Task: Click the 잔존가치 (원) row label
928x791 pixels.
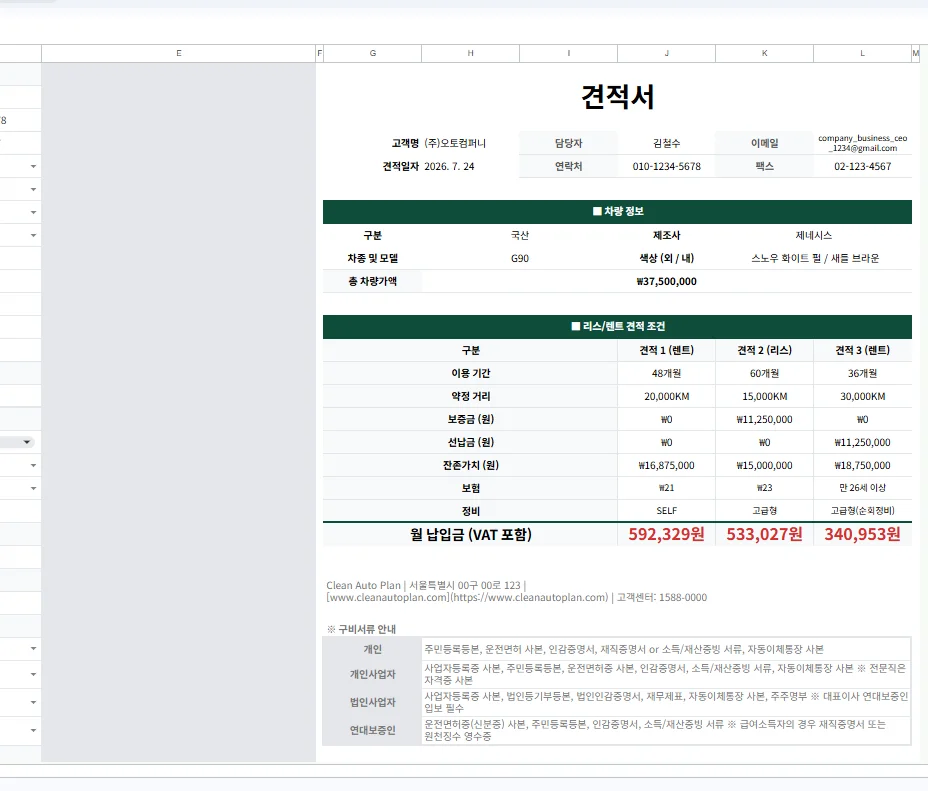Action: click(471, 466)
